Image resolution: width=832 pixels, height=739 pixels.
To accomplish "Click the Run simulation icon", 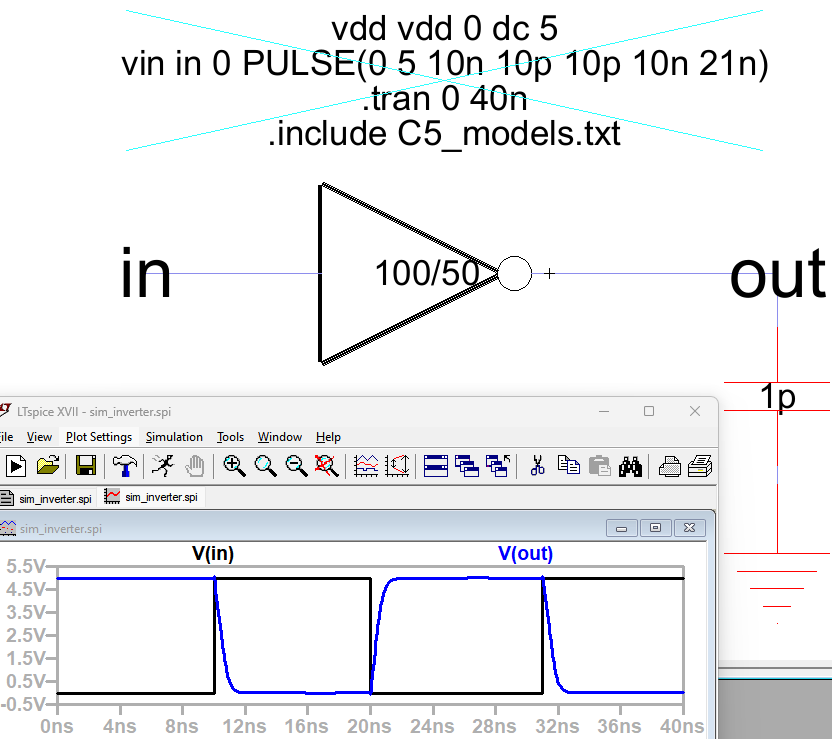I will 16,465.
